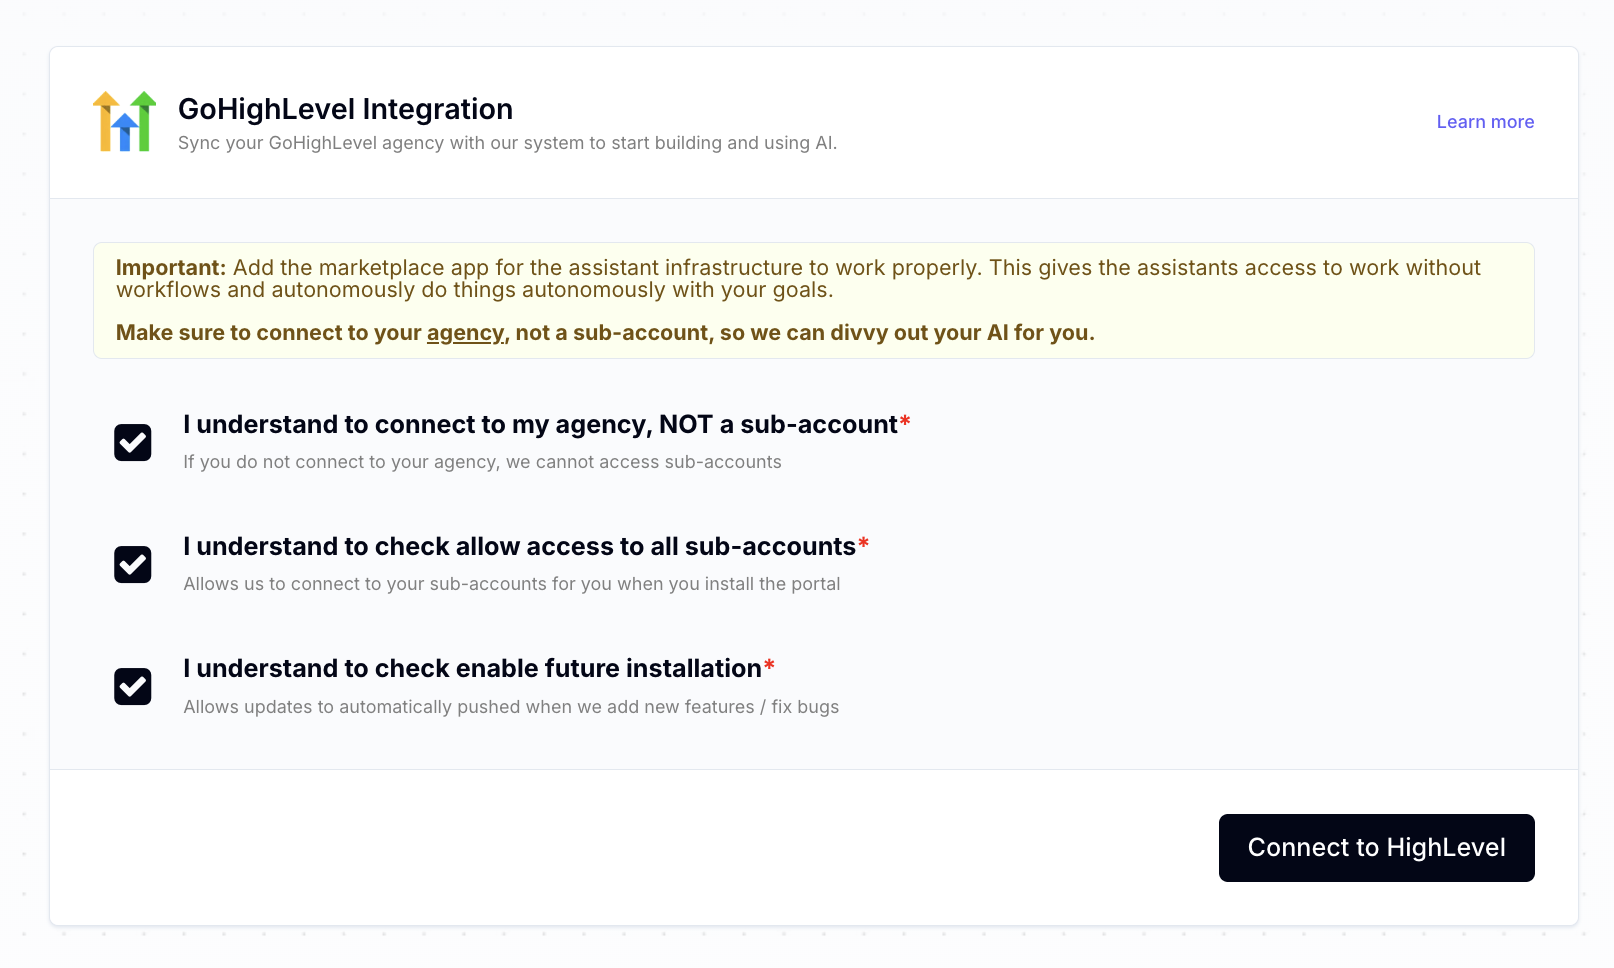Viewport: 1614px width, 968px height.
Task: Click the bold 'Important:' label in the banner
Action: [171, 268]
